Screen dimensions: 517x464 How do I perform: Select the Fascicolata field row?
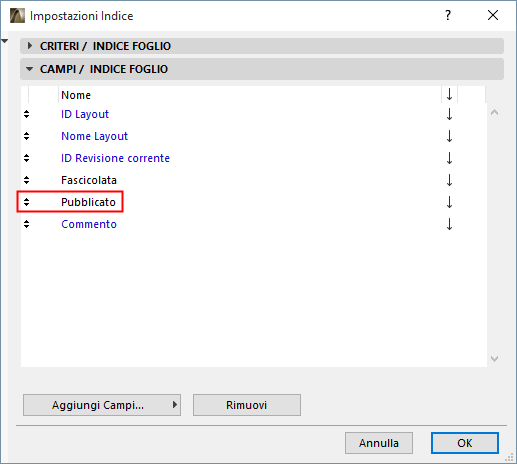253,180
